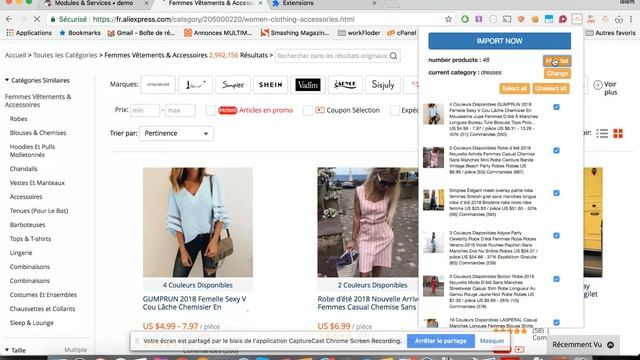Image resolution: width=640 pixels, height=360 pixels.
Task: Open the Robes category link
Action: pos(18,119)
